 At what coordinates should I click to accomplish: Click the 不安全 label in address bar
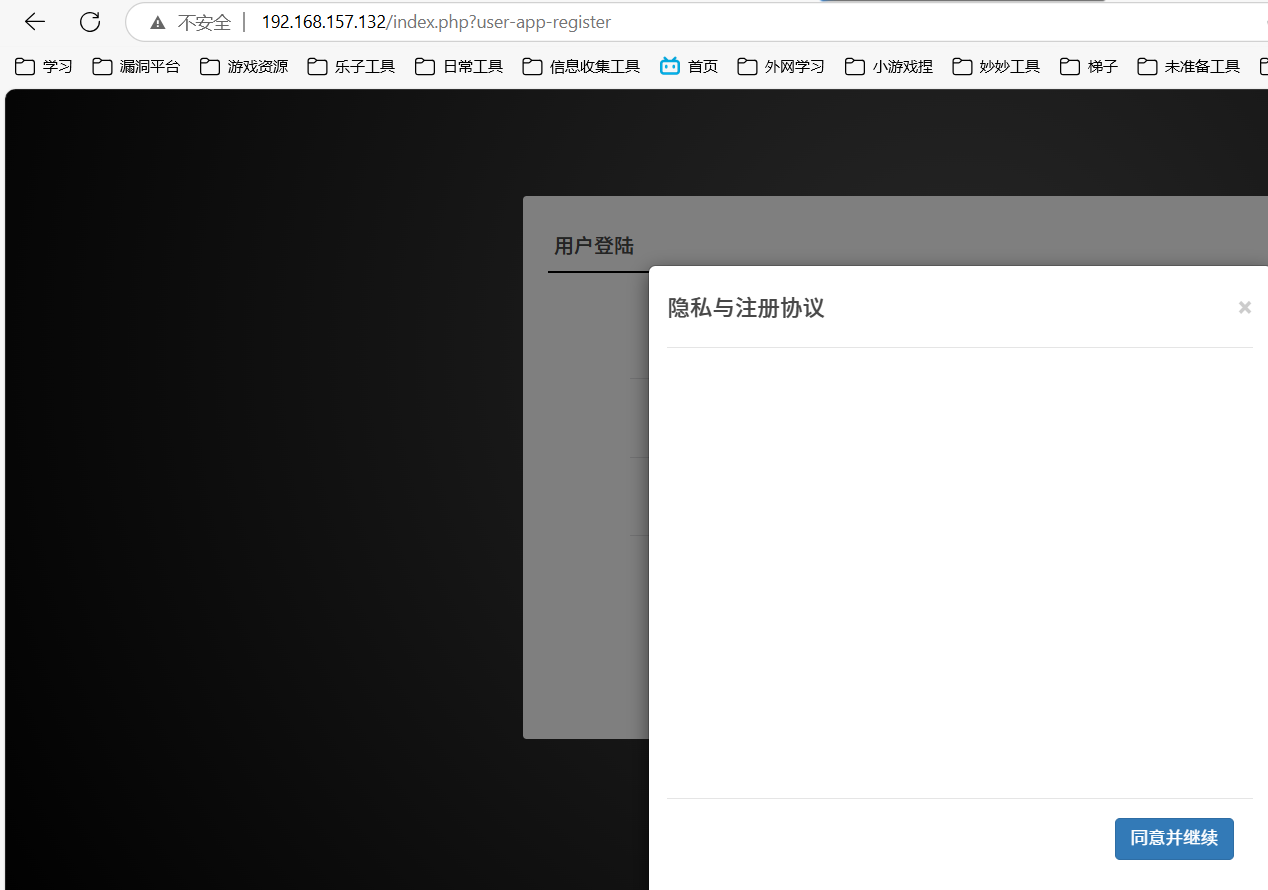point(204,22)
